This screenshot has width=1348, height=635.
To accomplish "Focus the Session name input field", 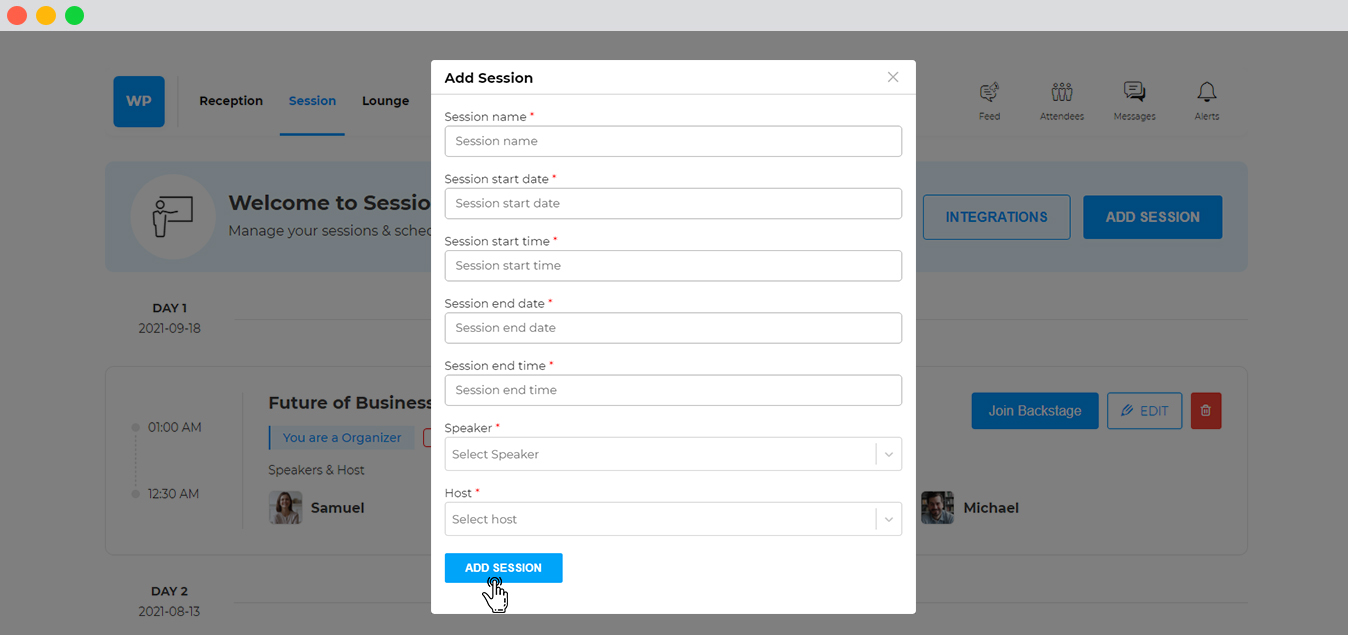I will click(673, 141).
